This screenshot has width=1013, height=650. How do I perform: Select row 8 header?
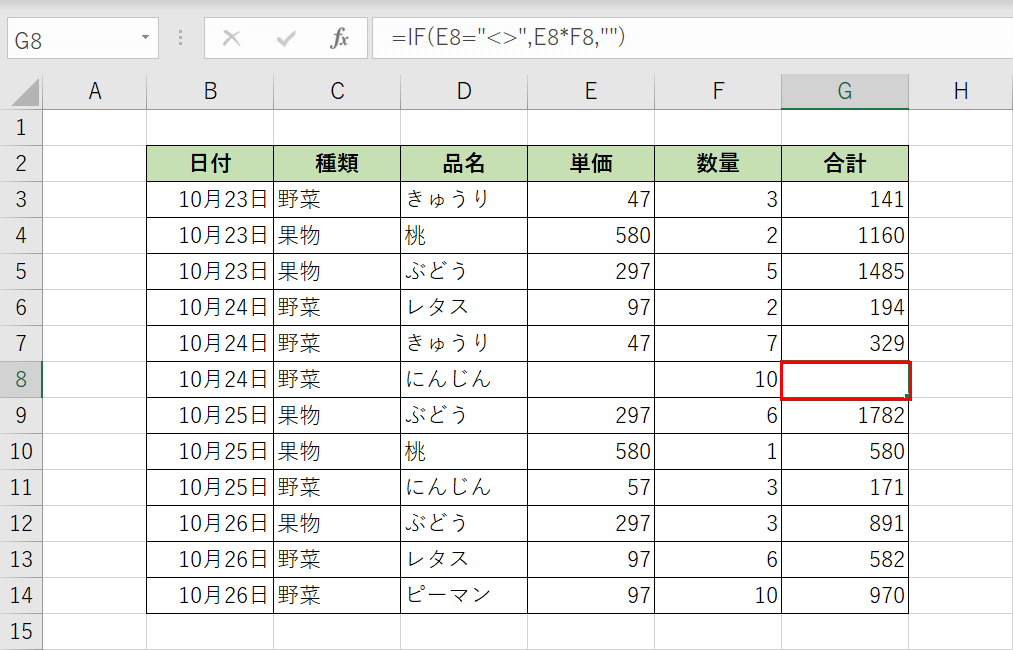click(x=22, y=379)
